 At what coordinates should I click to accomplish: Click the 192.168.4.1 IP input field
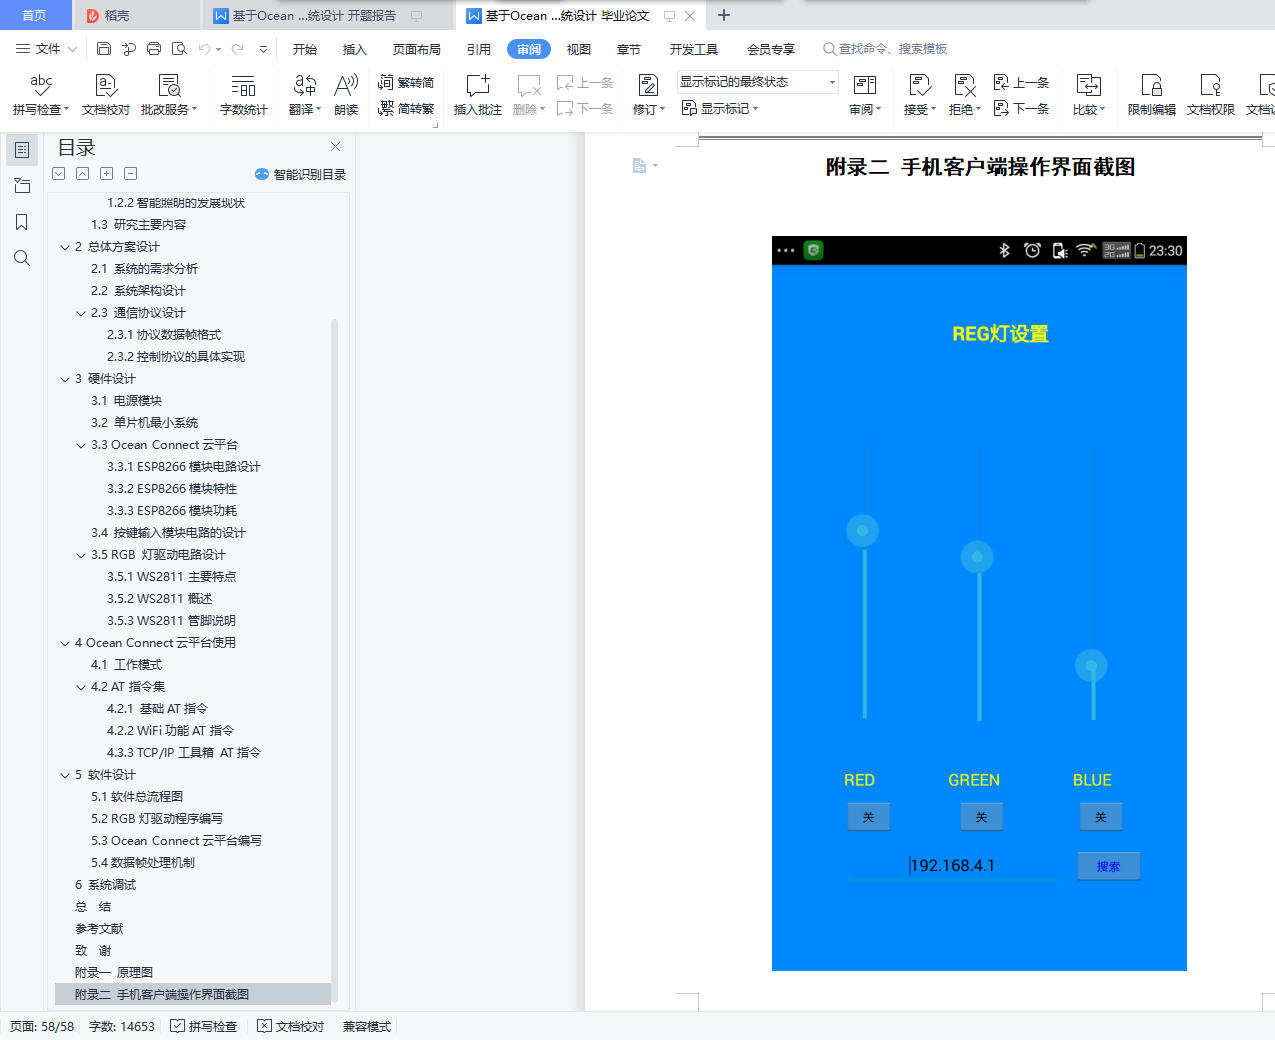pyautogui.click(x=952, y=866)
